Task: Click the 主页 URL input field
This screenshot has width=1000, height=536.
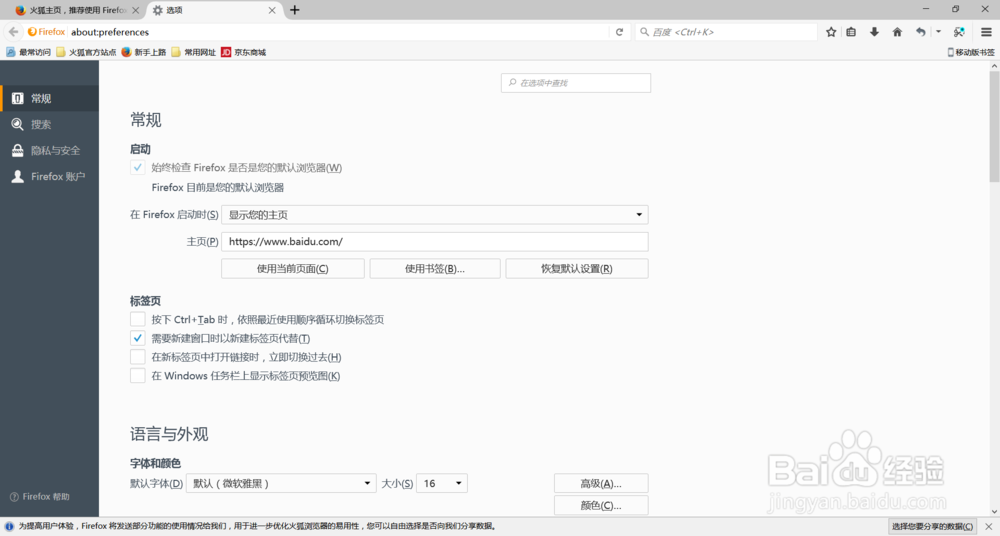Action: [434, 242]
